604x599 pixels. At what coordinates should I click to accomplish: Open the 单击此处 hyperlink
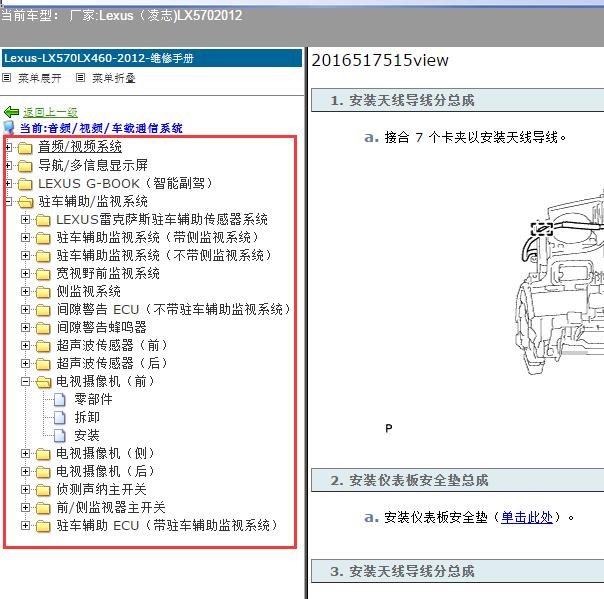pyautogui.click(x=527, y=517)
